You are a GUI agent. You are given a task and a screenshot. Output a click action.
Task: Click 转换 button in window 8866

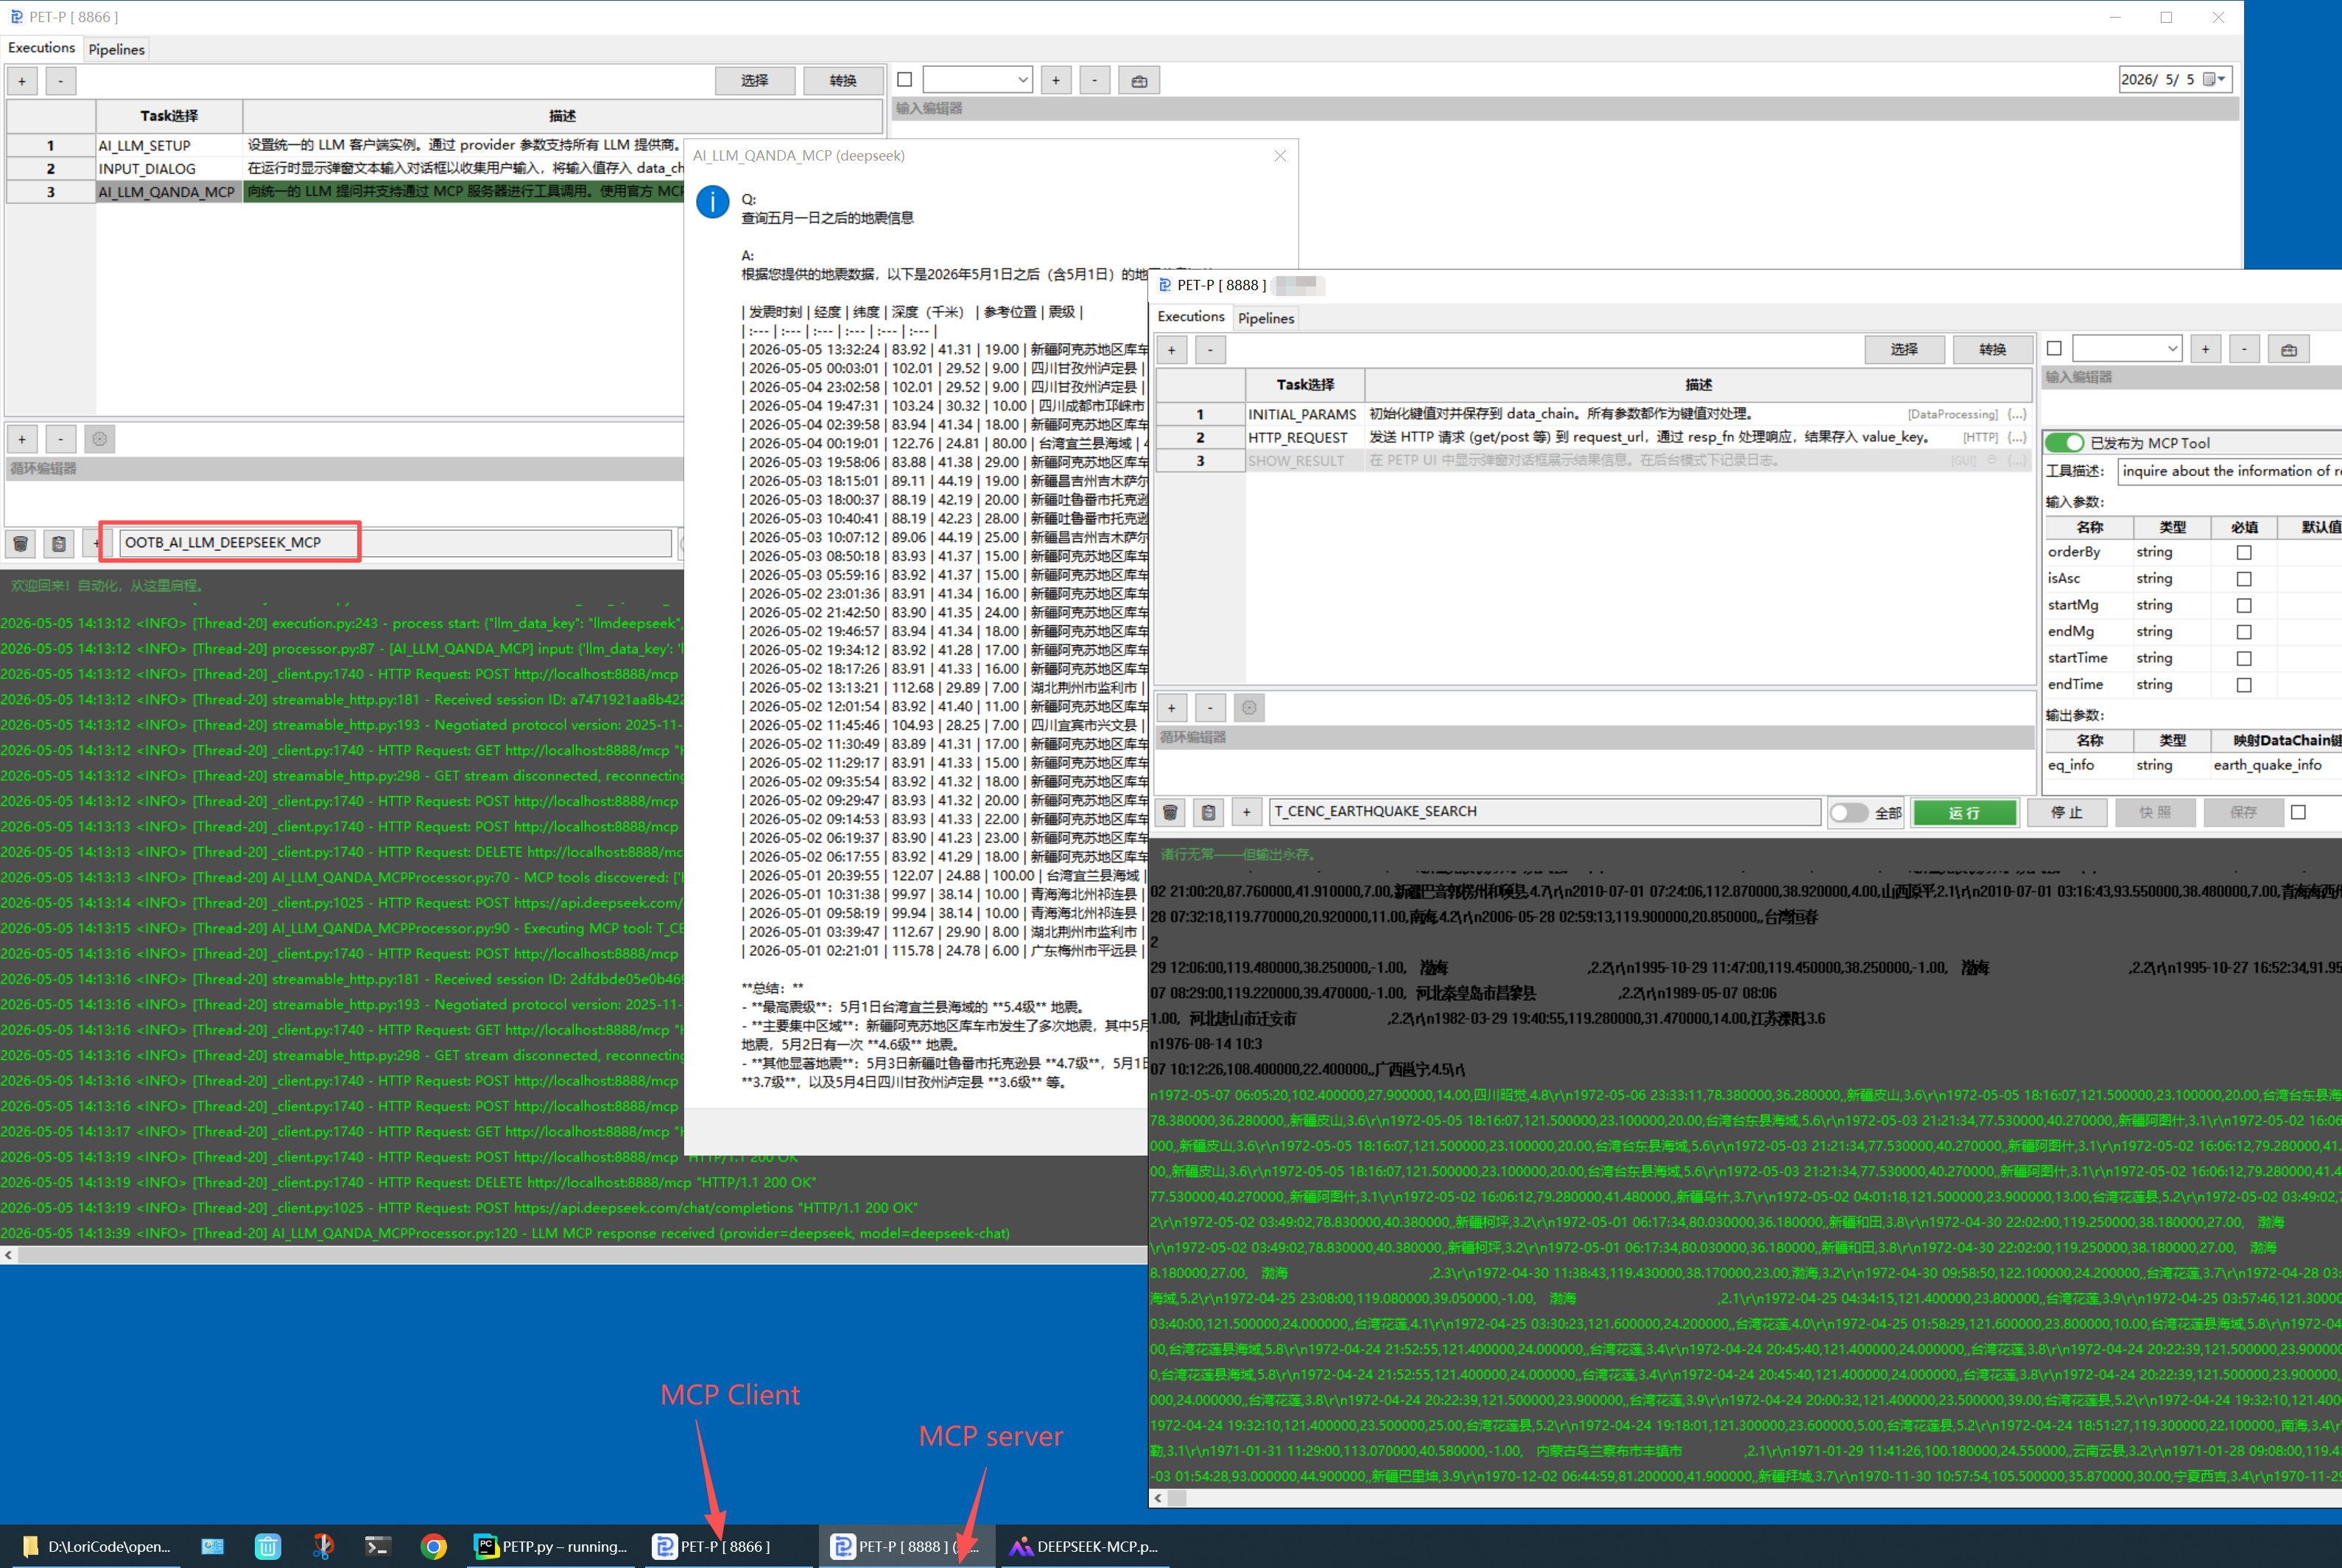tap(843, 81)
